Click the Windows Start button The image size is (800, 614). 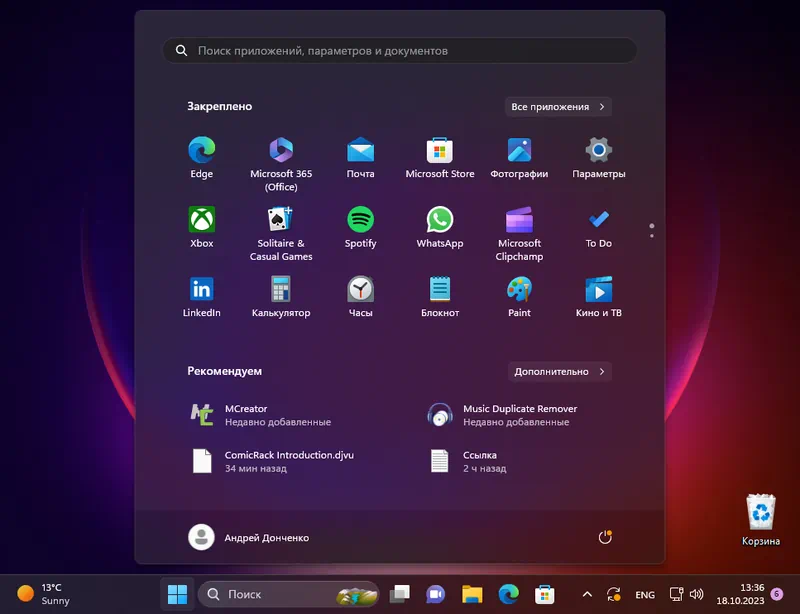click(x=177, y=594)
